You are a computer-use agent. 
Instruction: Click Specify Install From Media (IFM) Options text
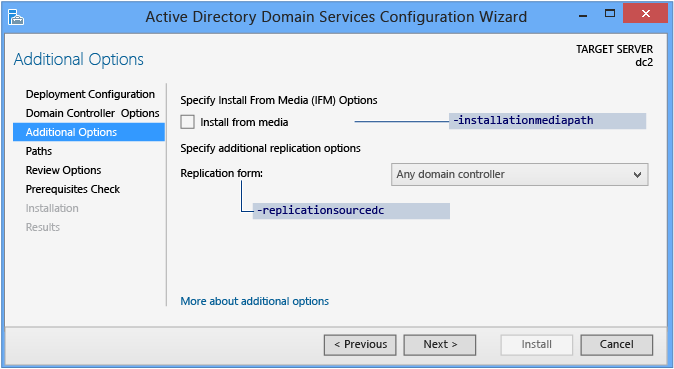click(279, 101)
